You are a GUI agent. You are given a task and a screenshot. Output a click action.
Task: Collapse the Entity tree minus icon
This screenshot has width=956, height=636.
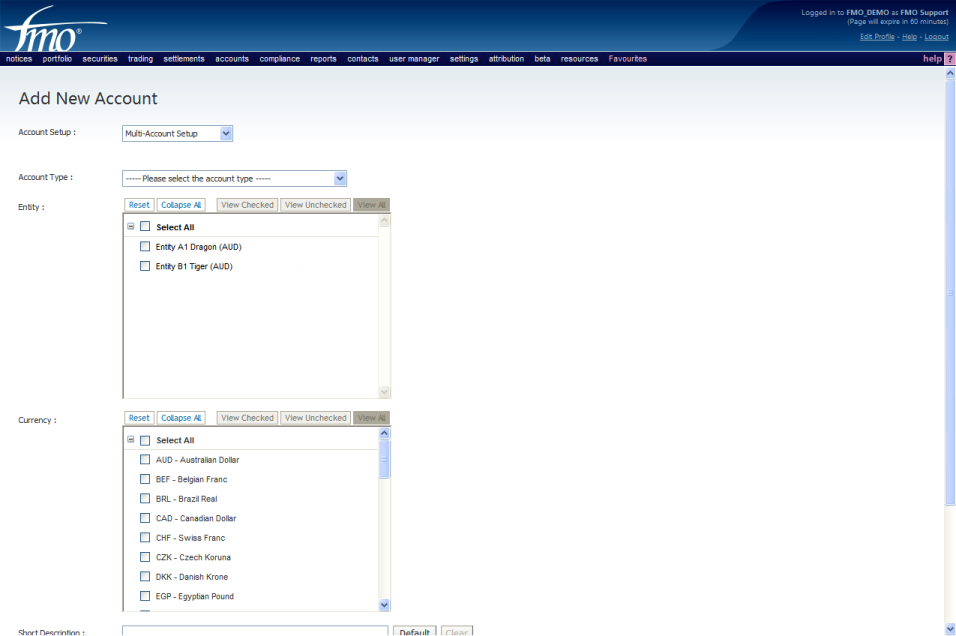click(131, 227)
